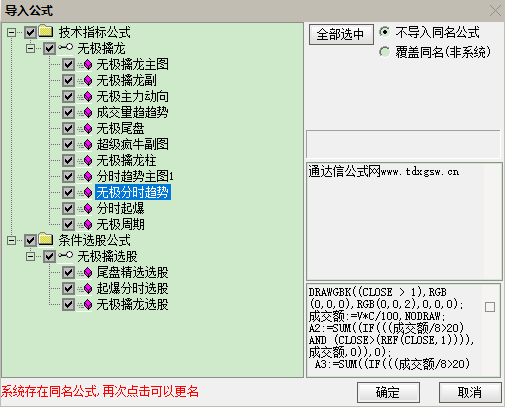The image size is (505, 407).
Task: Collapse the 技术指标公式 tree node
Action: click(11, 32)
